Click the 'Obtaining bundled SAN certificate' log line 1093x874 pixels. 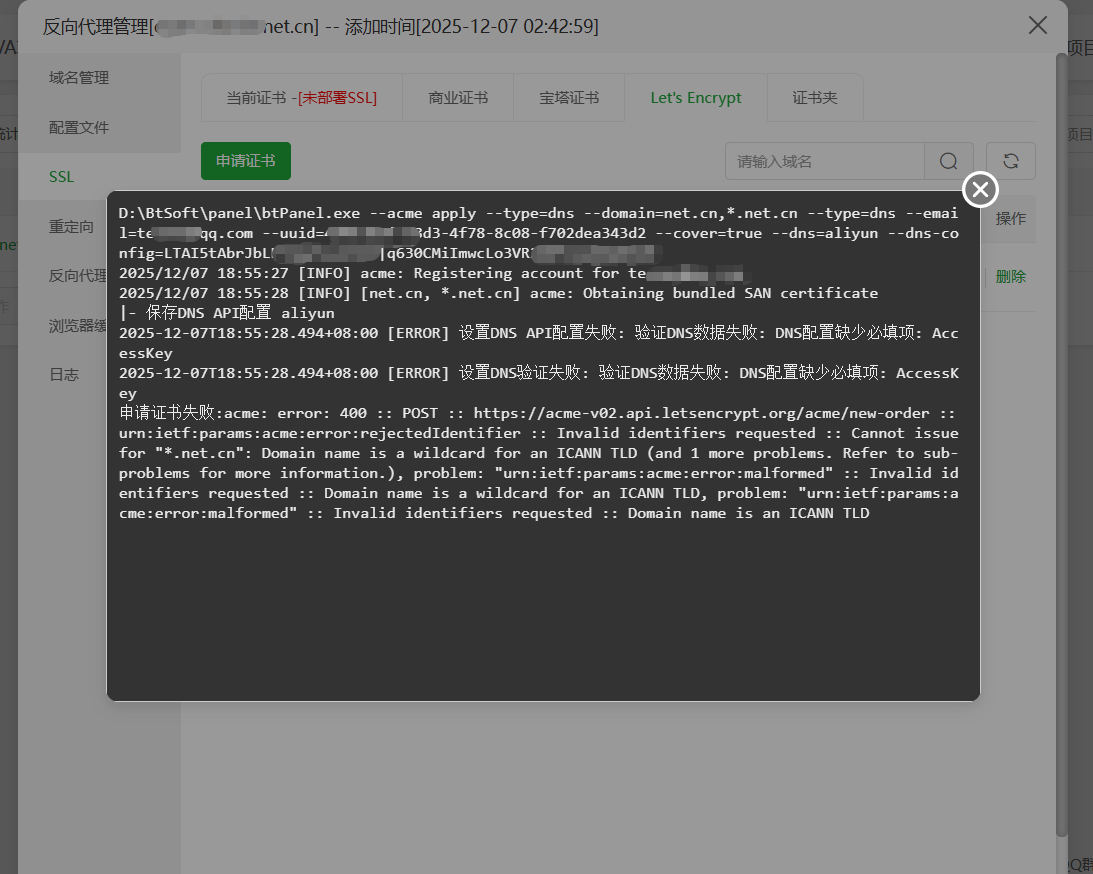coord(498,293)
